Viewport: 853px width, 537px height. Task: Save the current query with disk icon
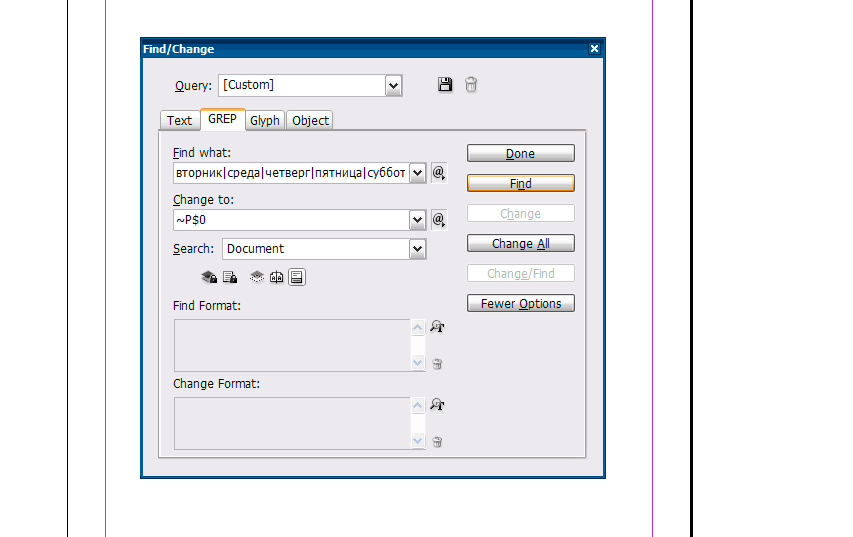(445, 84)
